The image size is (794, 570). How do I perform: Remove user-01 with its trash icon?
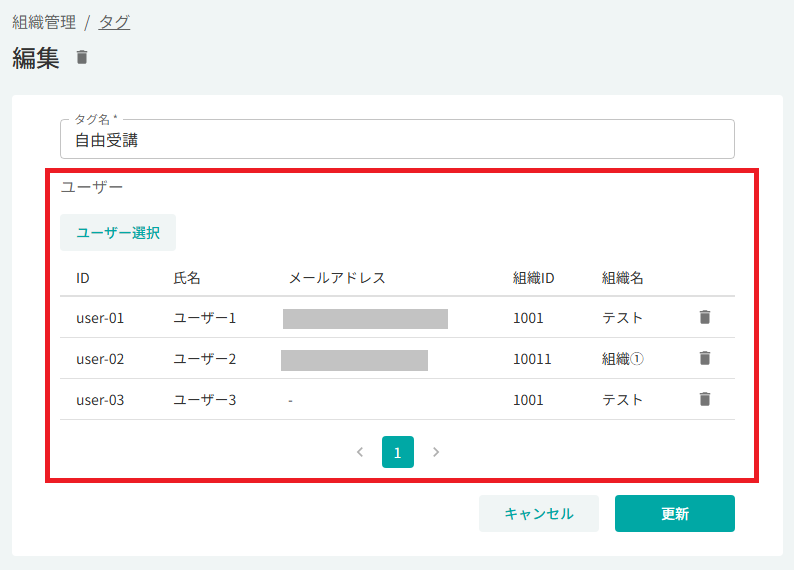tap(705, 317)
